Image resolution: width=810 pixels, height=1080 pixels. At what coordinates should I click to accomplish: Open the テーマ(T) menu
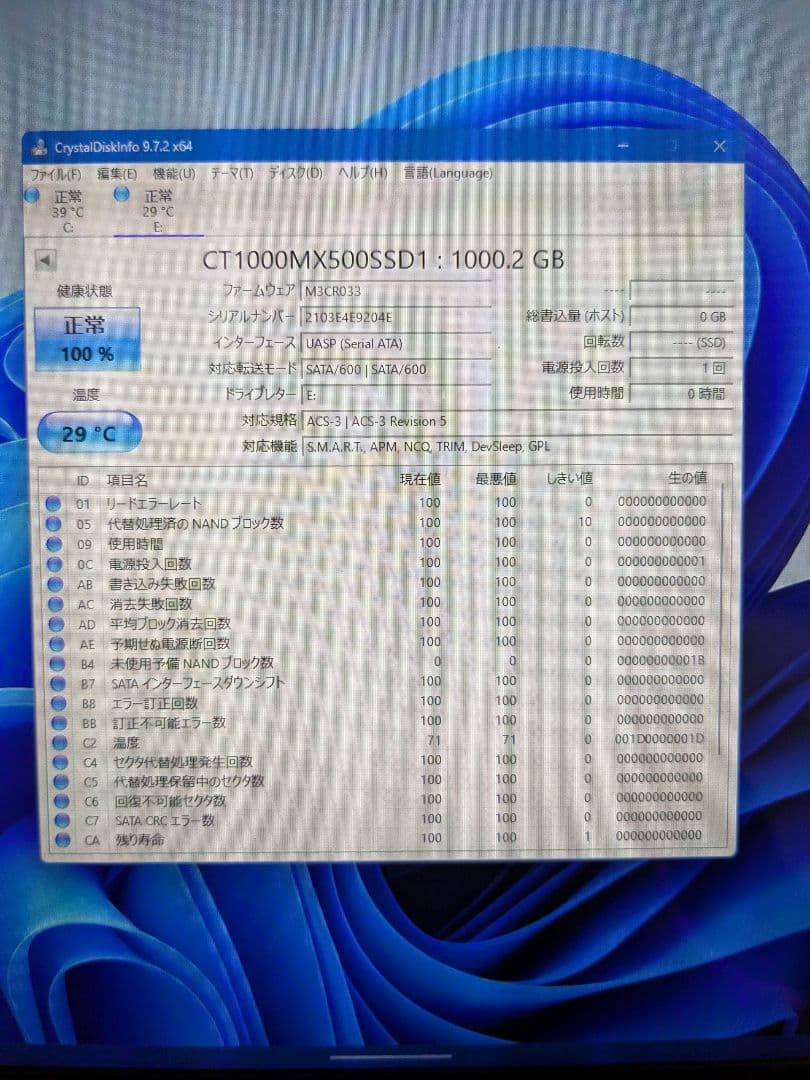[x=232, y=172]
